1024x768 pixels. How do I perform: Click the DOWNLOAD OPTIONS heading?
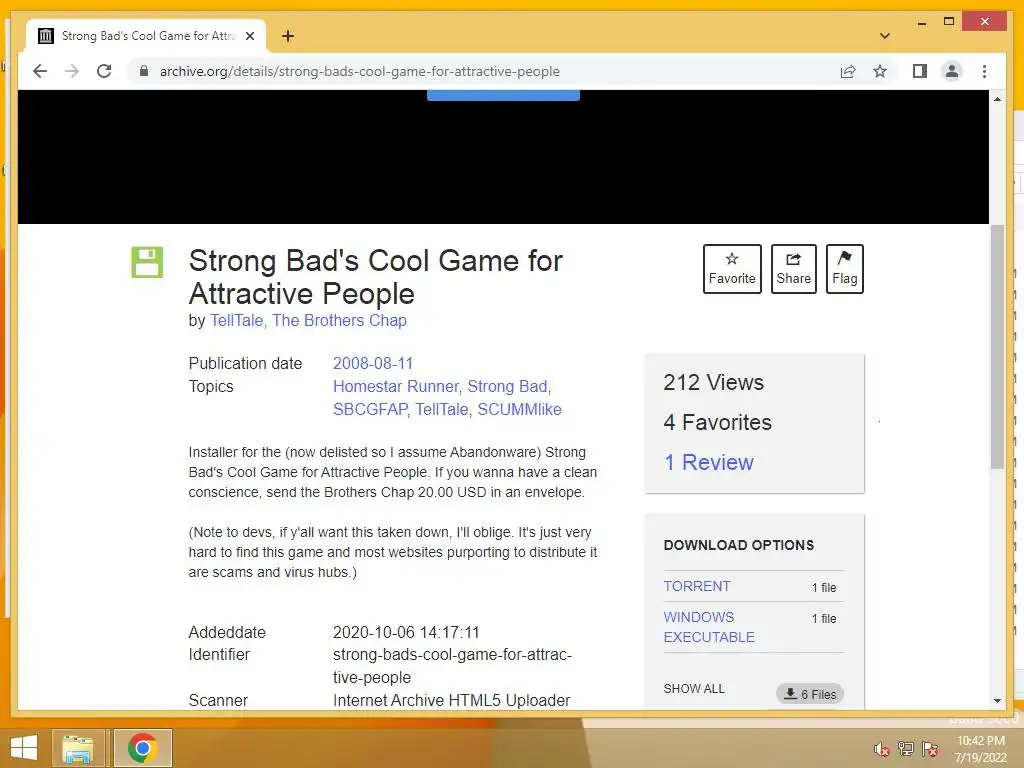tap(739, 545)
